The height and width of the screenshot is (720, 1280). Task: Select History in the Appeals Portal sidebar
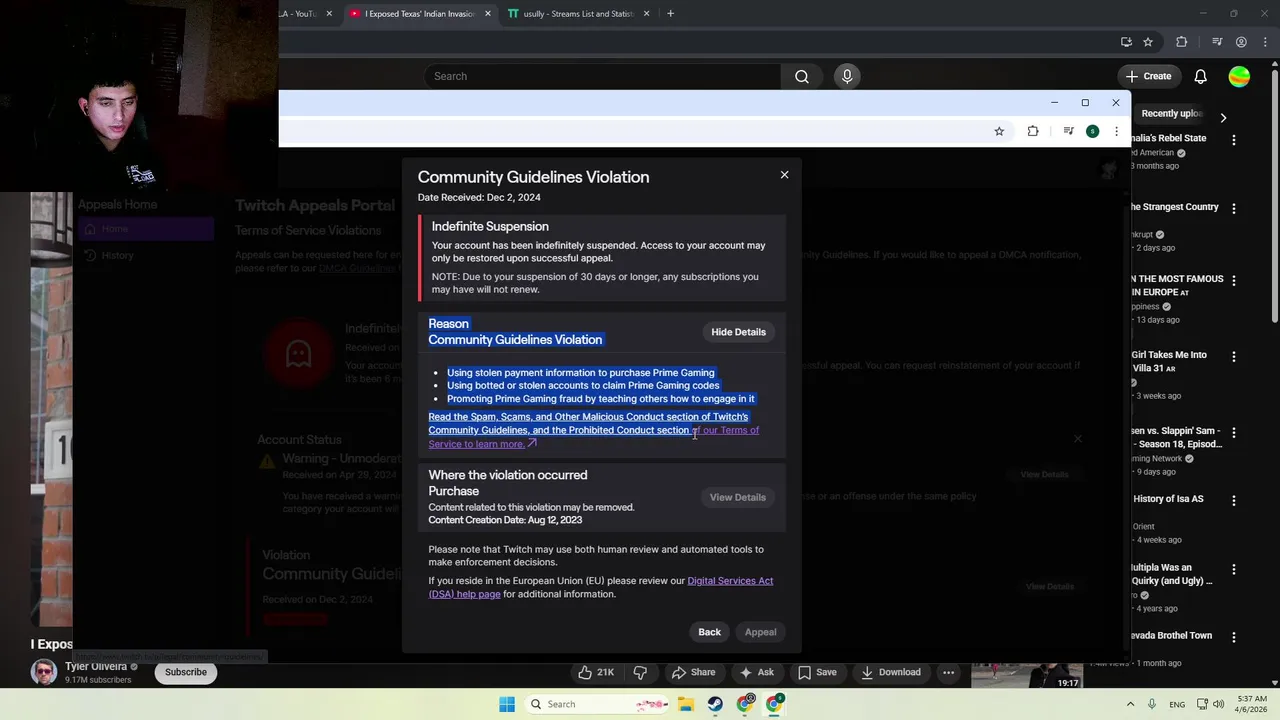coord(145,255)
